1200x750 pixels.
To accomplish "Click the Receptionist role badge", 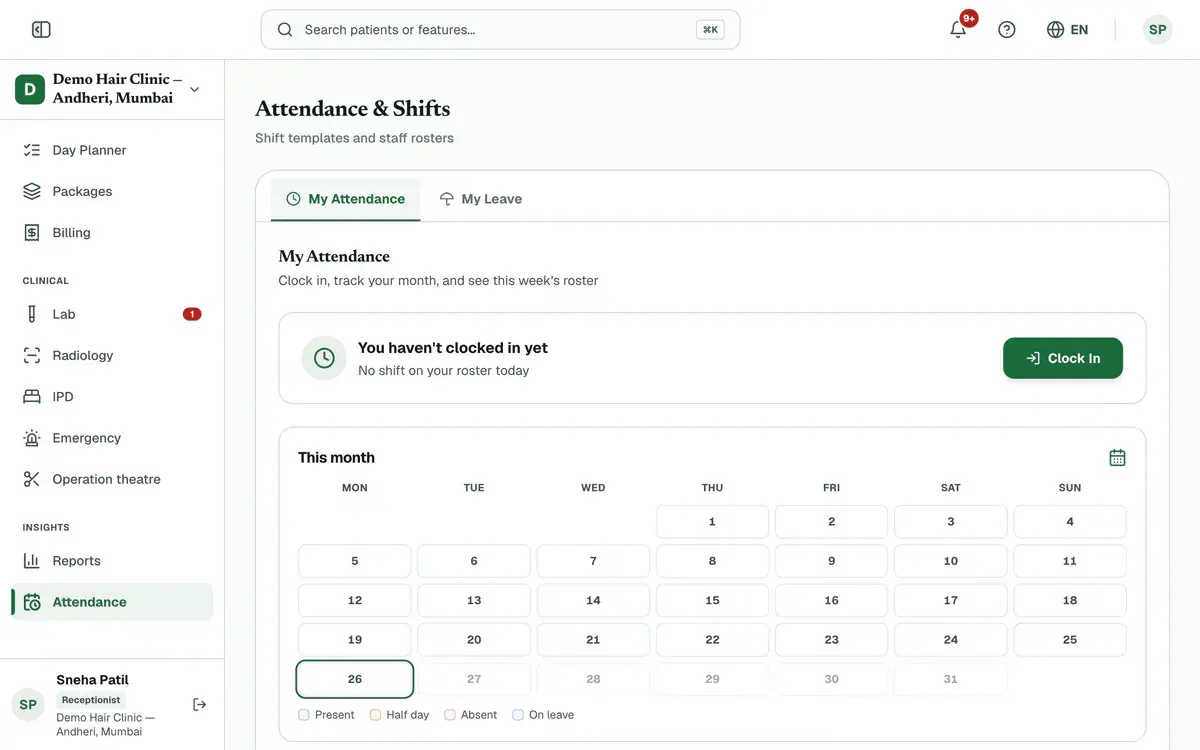I will point(91,700).
